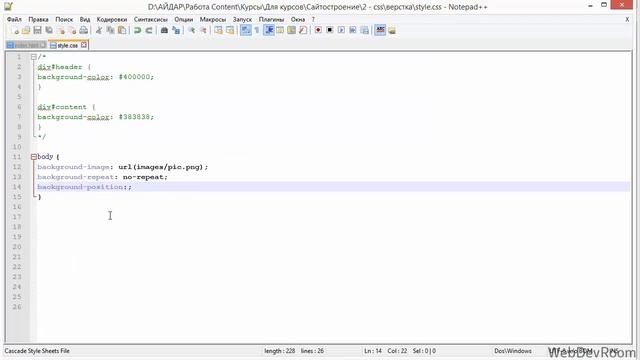Image resolution: width=640 pixels, height=360 pixels.
Task: Click the #400000 color value
Action: [134, 77]
